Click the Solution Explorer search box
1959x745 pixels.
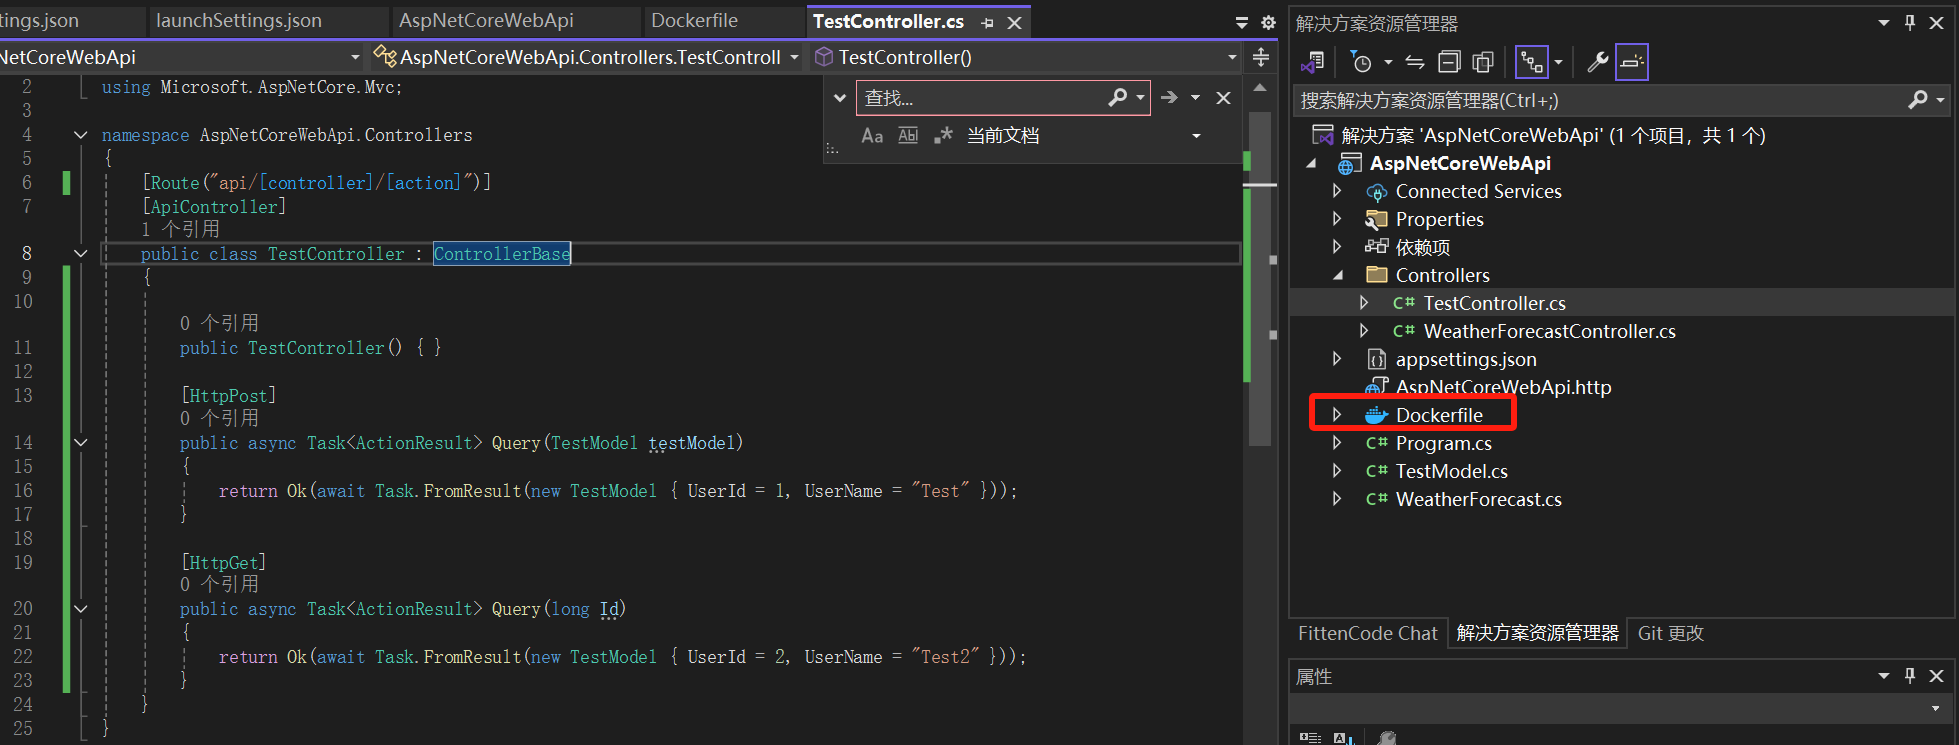coord(1600,100)
